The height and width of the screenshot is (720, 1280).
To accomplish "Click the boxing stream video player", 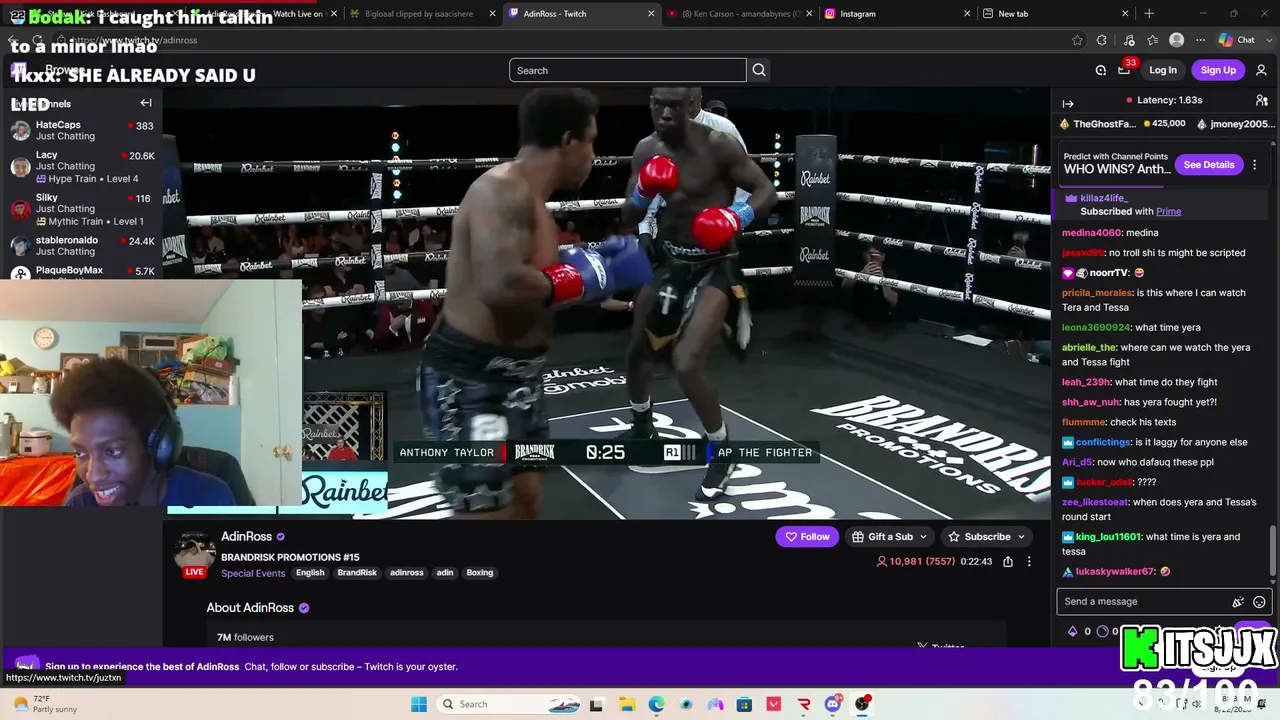I will pos(606,303).
